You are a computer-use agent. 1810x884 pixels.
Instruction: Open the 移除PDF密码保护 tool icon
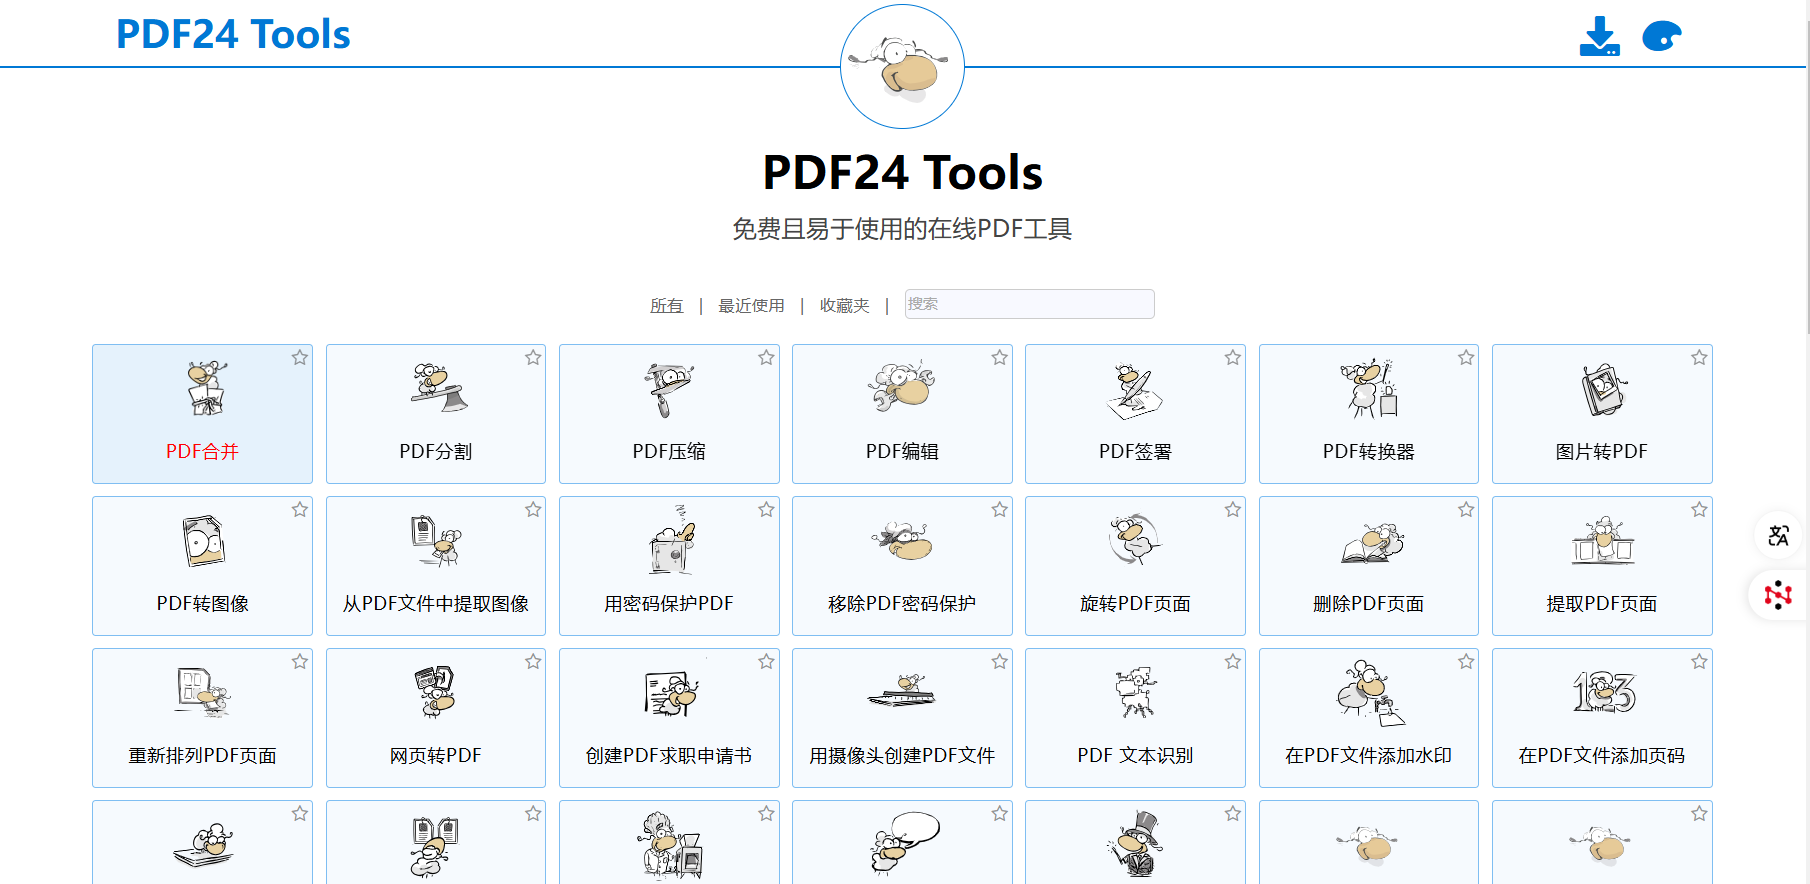click(x=902, y=541)
